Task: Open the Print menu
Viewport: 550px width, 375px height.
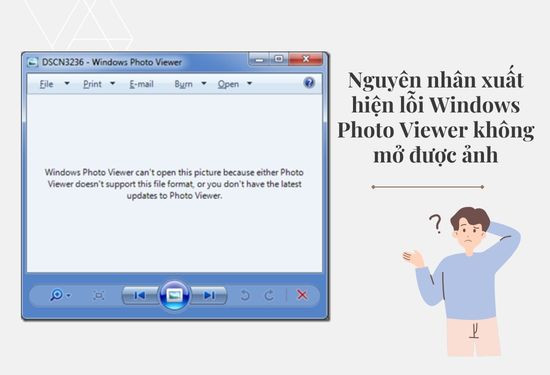Action: click(92, 84)
